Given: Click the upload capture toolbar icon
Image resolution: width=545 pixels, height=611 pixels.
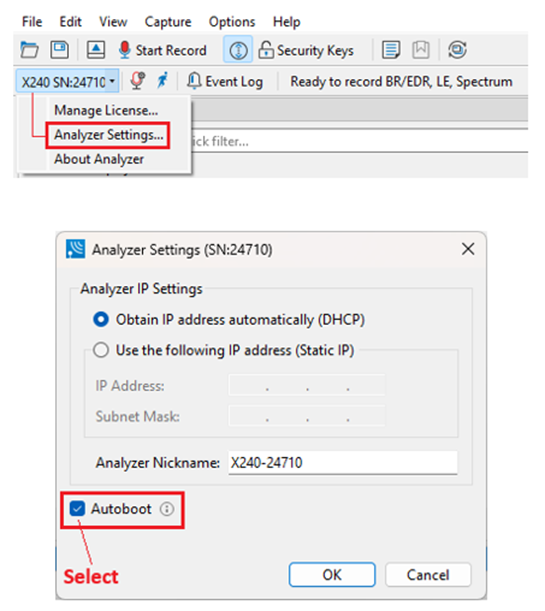Looking at the screenshot, I should (x=95, y=50).
